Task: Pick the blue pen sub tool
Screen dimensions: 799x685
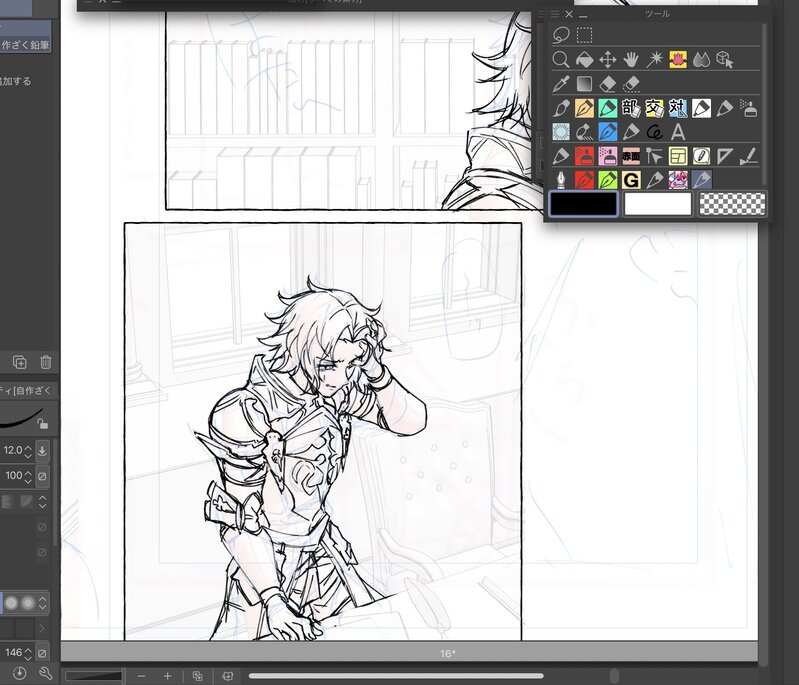Action: (607, 132)
